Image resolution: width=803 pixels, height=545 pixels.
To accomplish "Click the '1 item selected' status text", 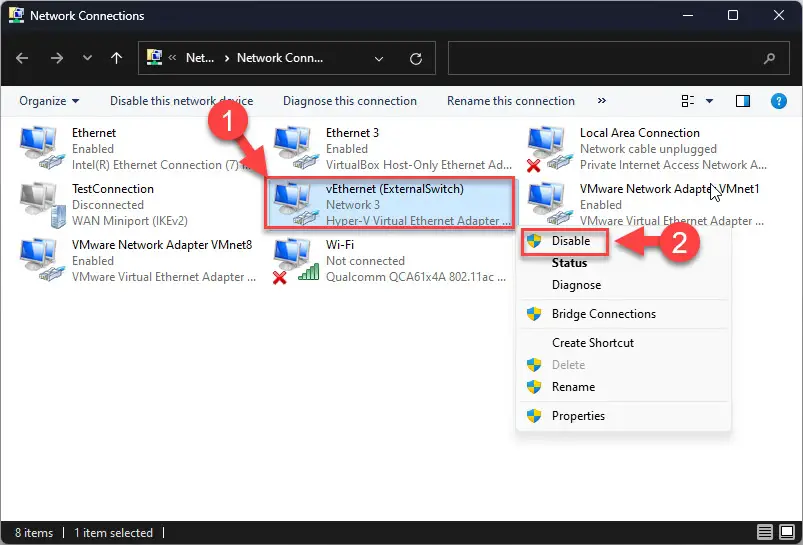I will [x=113, y=533].
